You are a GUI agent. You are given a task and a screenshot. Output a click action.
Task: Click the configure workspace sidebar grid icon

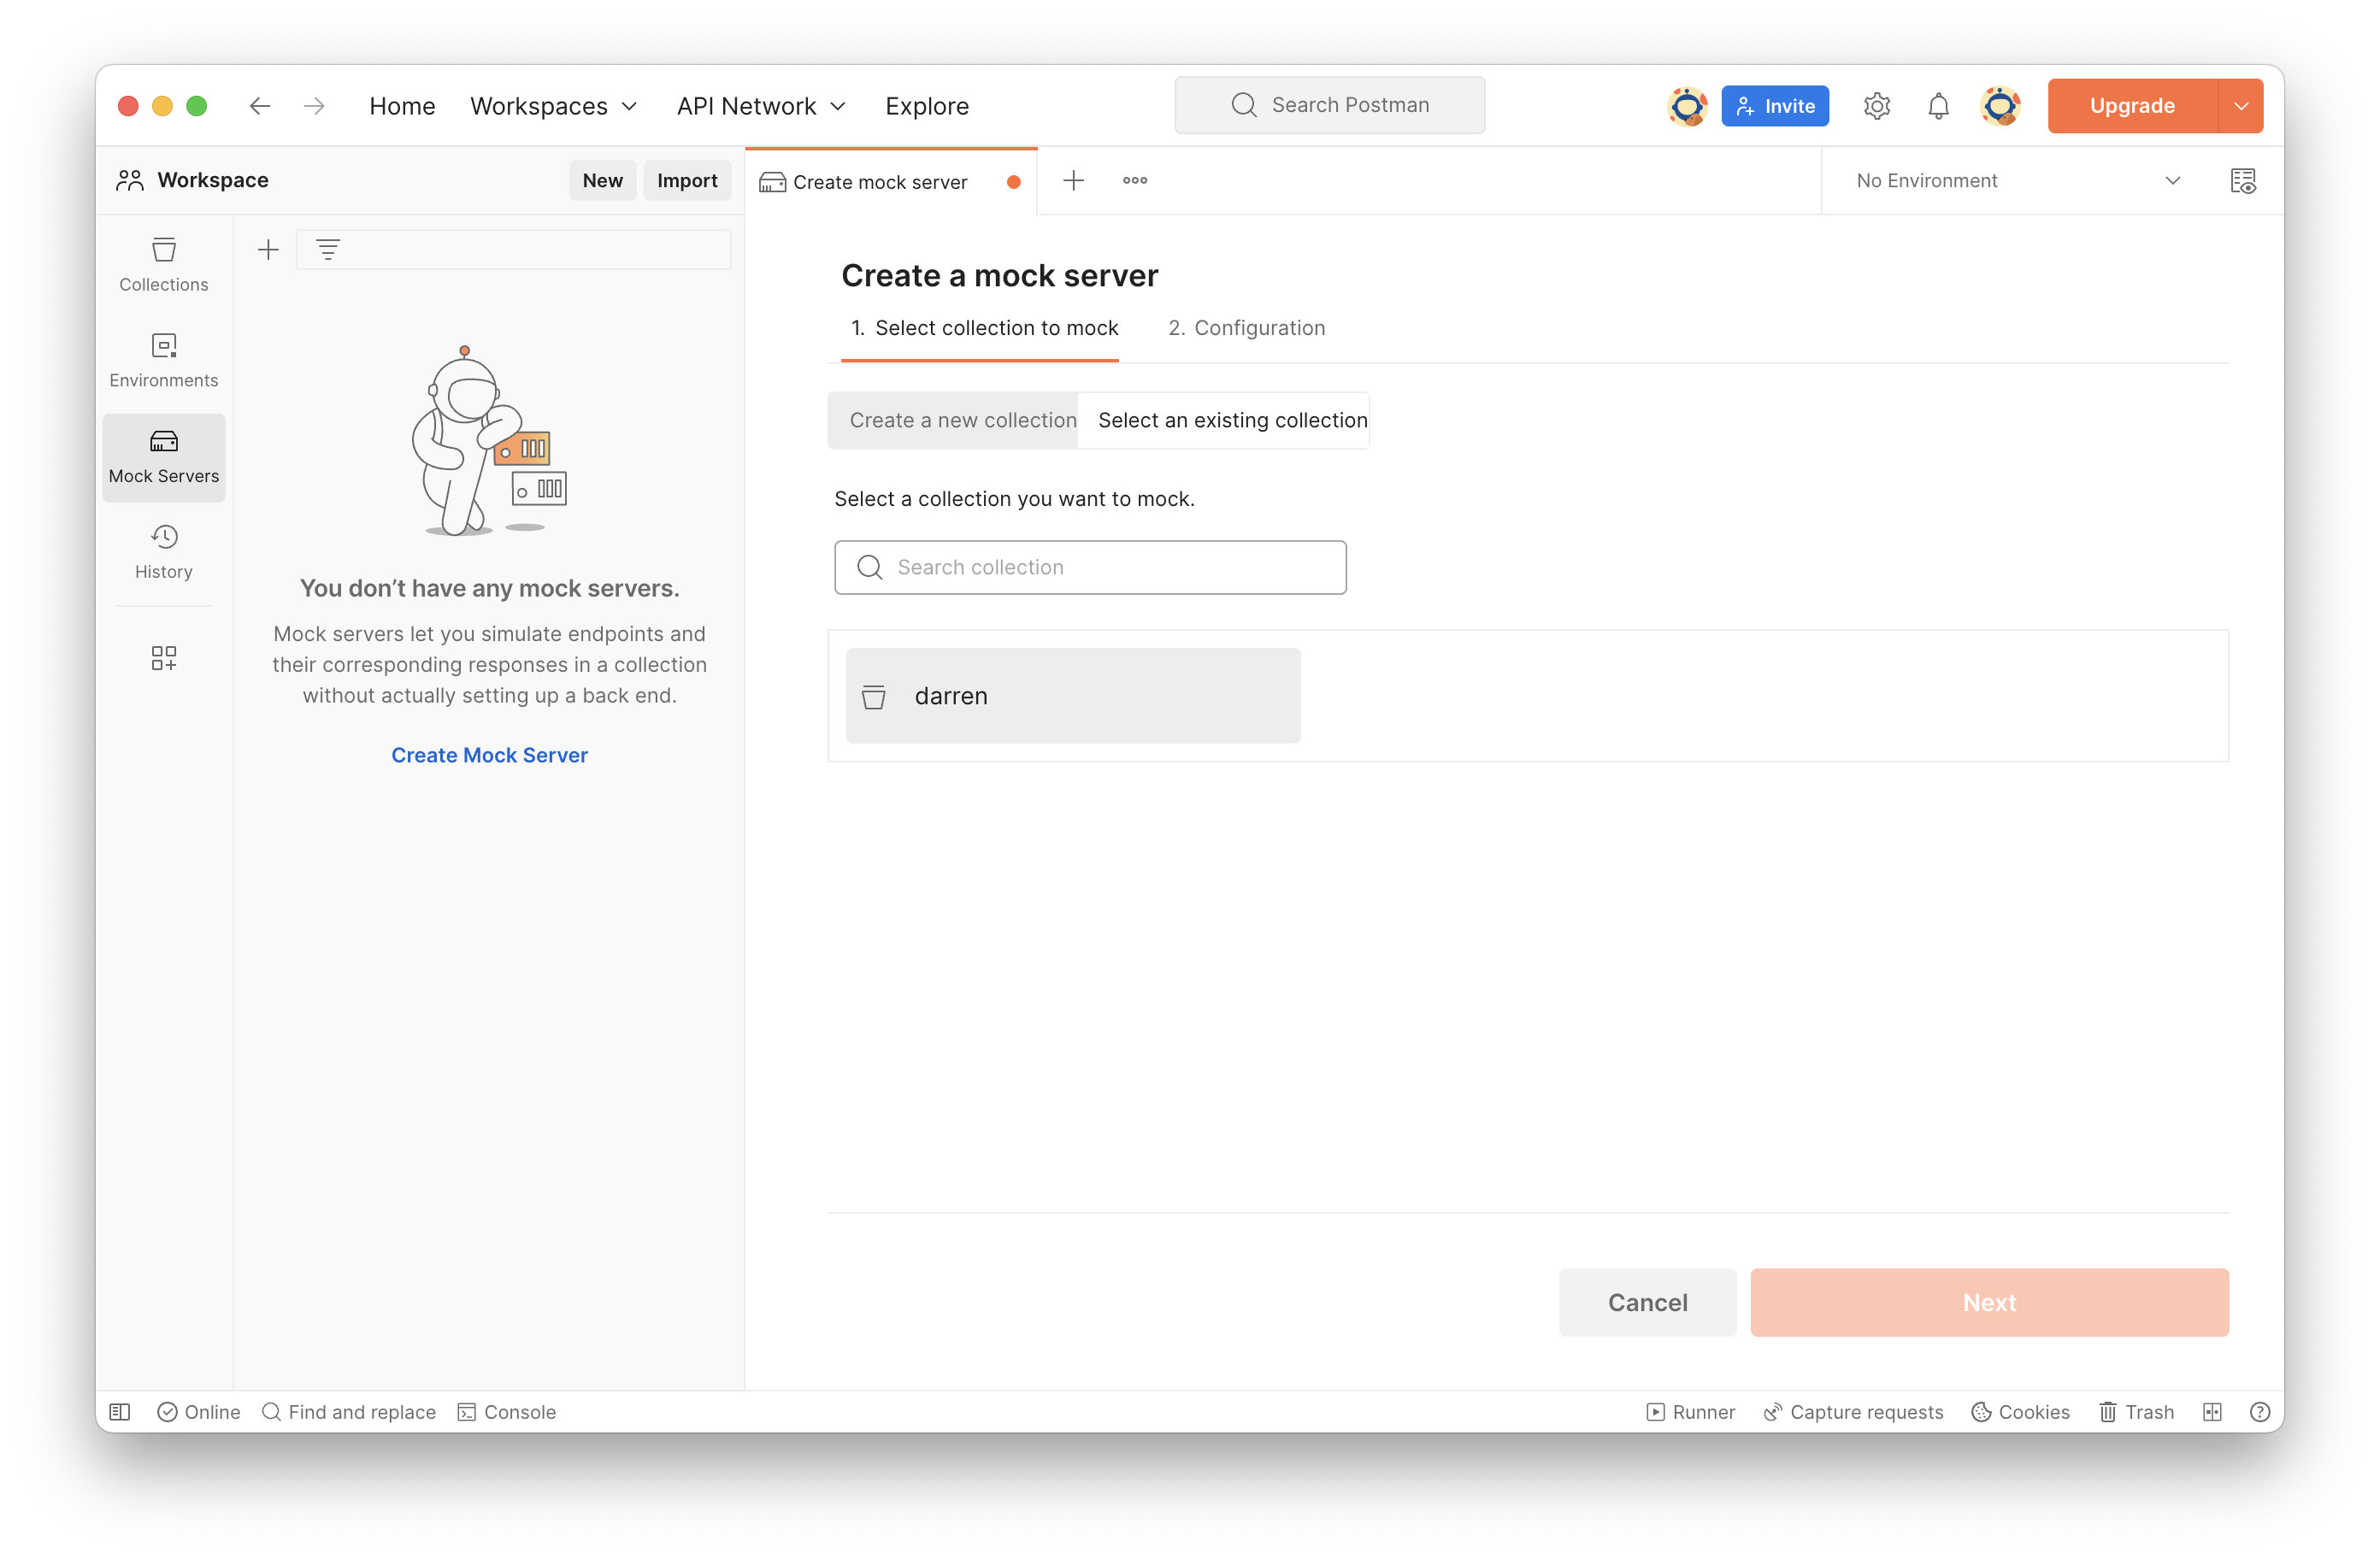point(163,657)
